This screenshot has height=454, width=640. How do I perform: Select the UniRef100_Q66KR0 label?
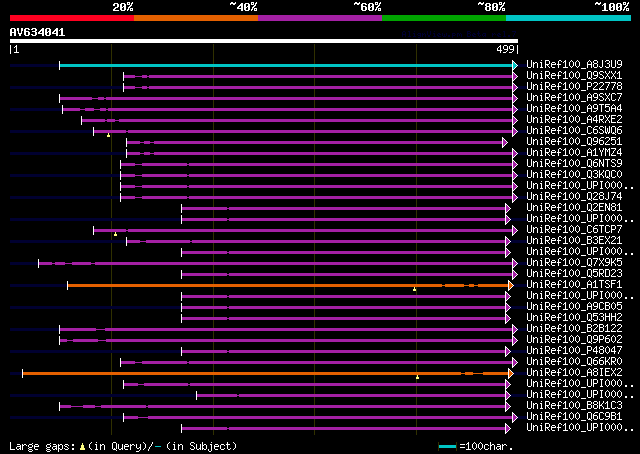point(574,362)
